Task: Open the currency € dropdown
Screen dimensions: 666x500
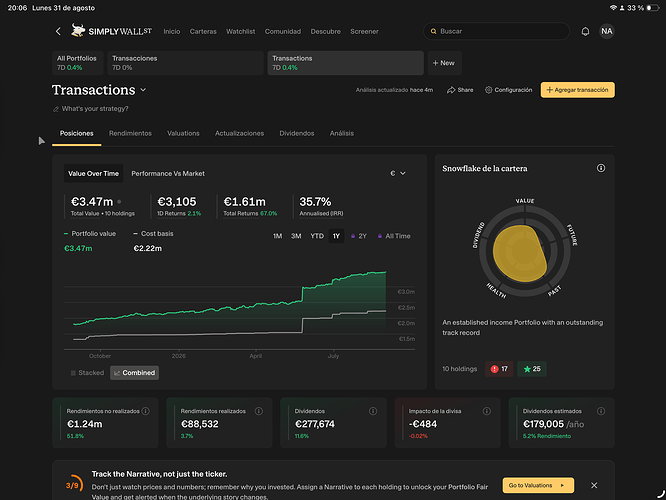Action: pos(398,173)
